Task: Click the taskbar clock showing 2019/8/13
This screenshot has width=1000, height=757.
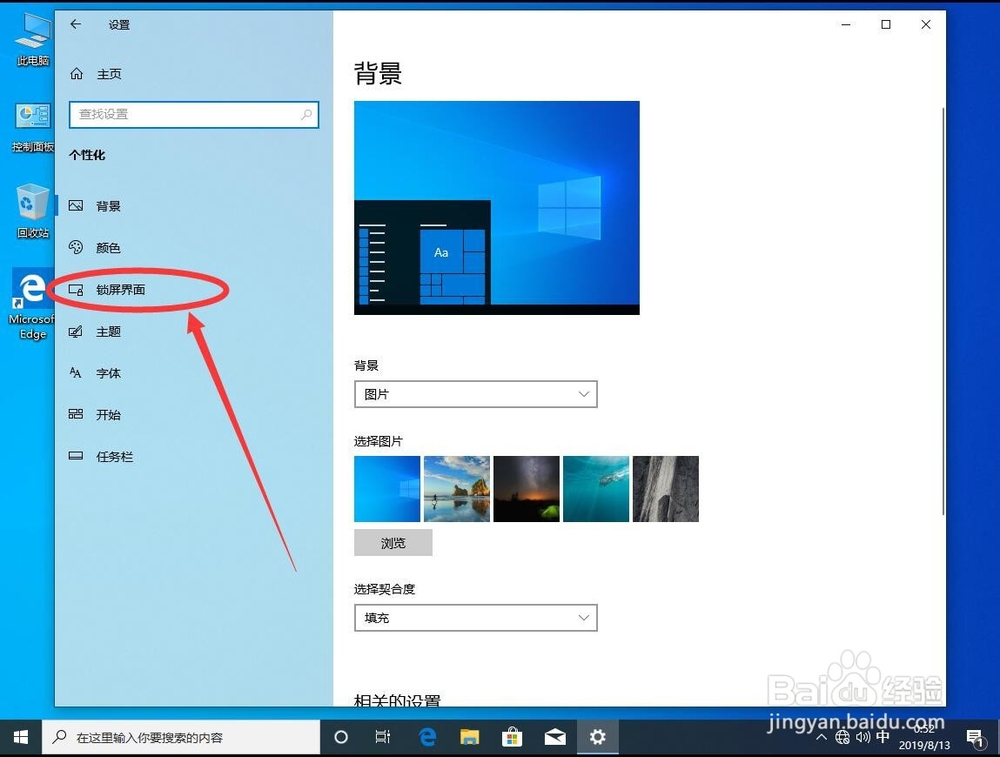Action: pyautogui.click(x=924, y=738)
